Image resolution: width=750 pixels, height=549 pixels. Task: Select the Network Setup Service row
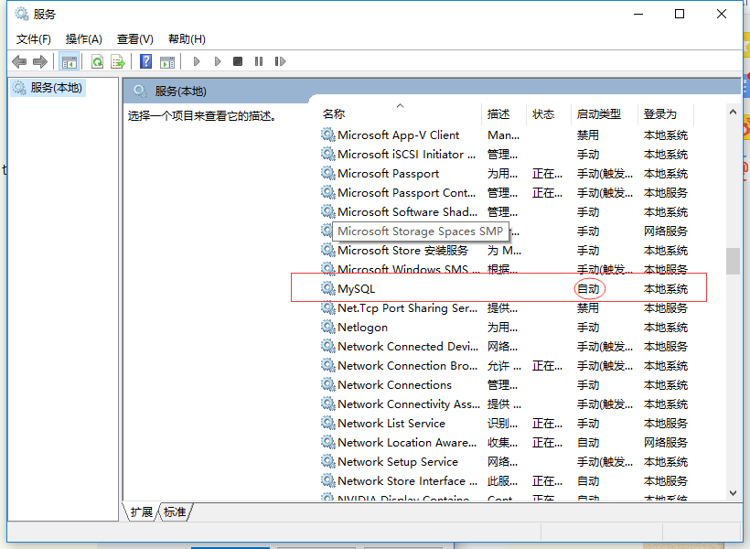(x=507, y=462)
